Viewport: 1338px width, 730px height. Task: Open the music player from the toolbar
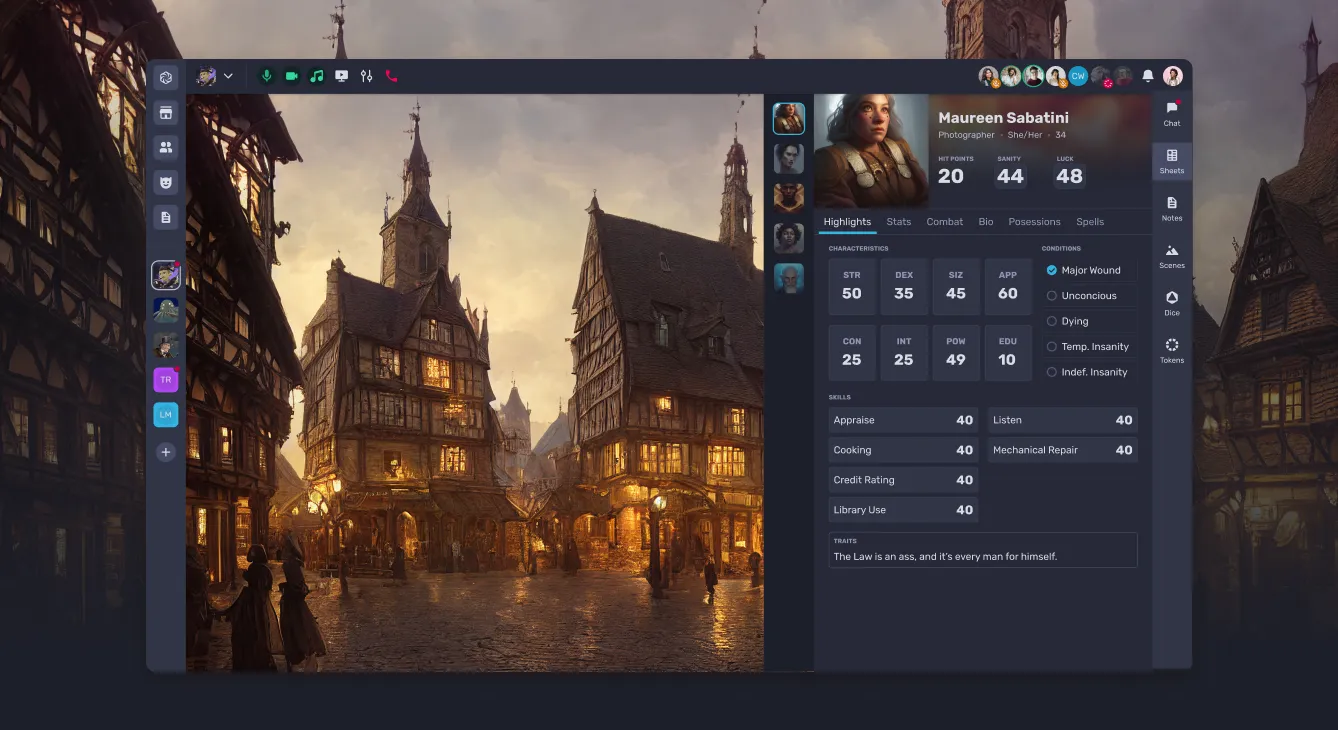[316, 75]
